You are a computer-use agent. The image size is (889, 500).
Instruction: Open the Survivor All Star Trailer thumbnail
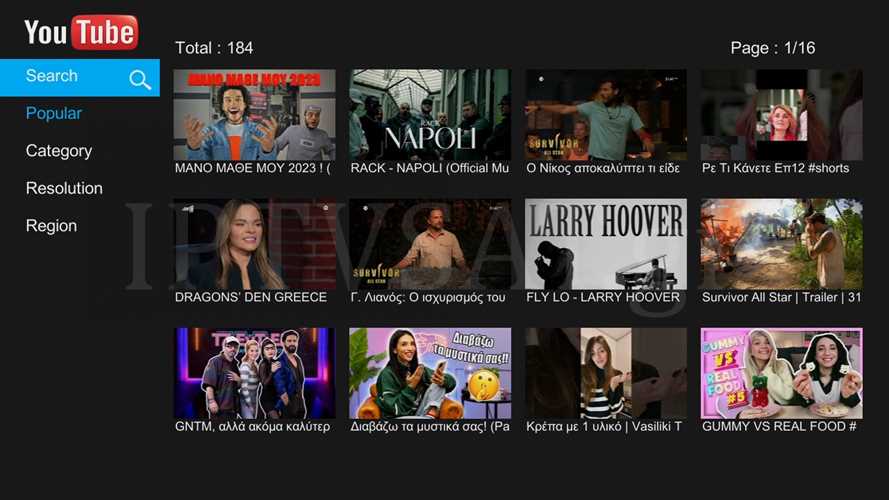coord(781,244)
